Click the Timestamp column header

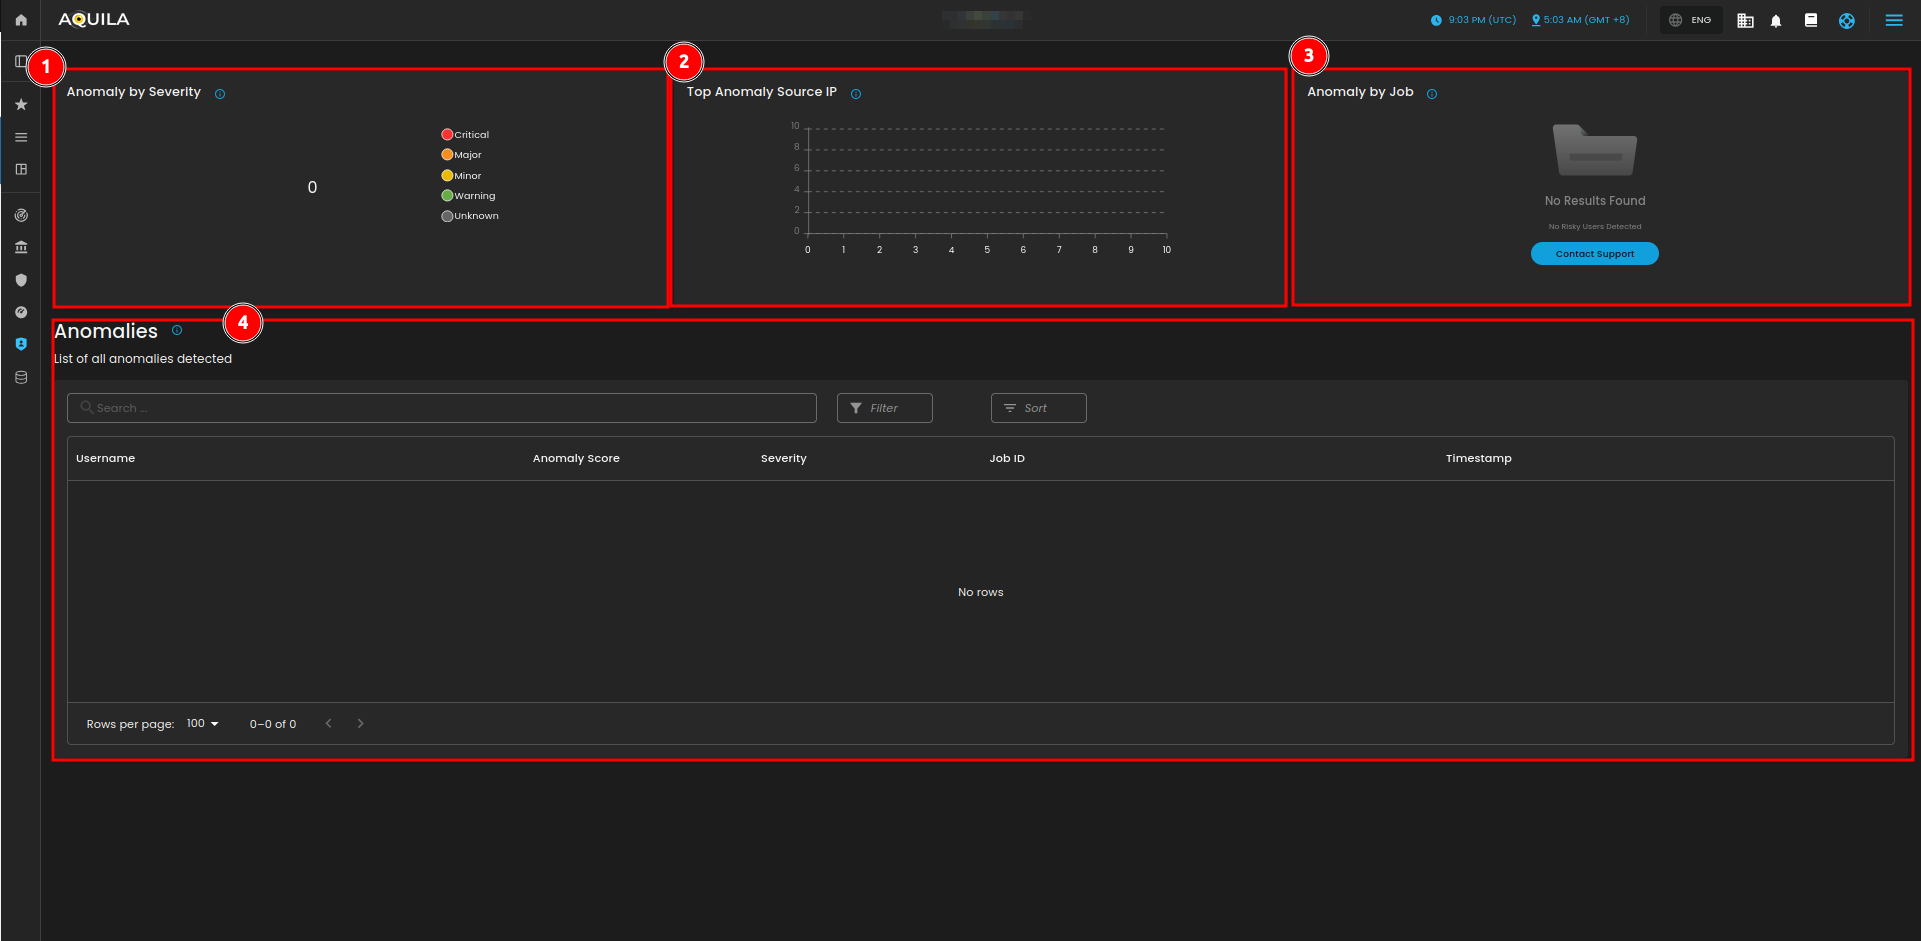[x=1478, y=459]
